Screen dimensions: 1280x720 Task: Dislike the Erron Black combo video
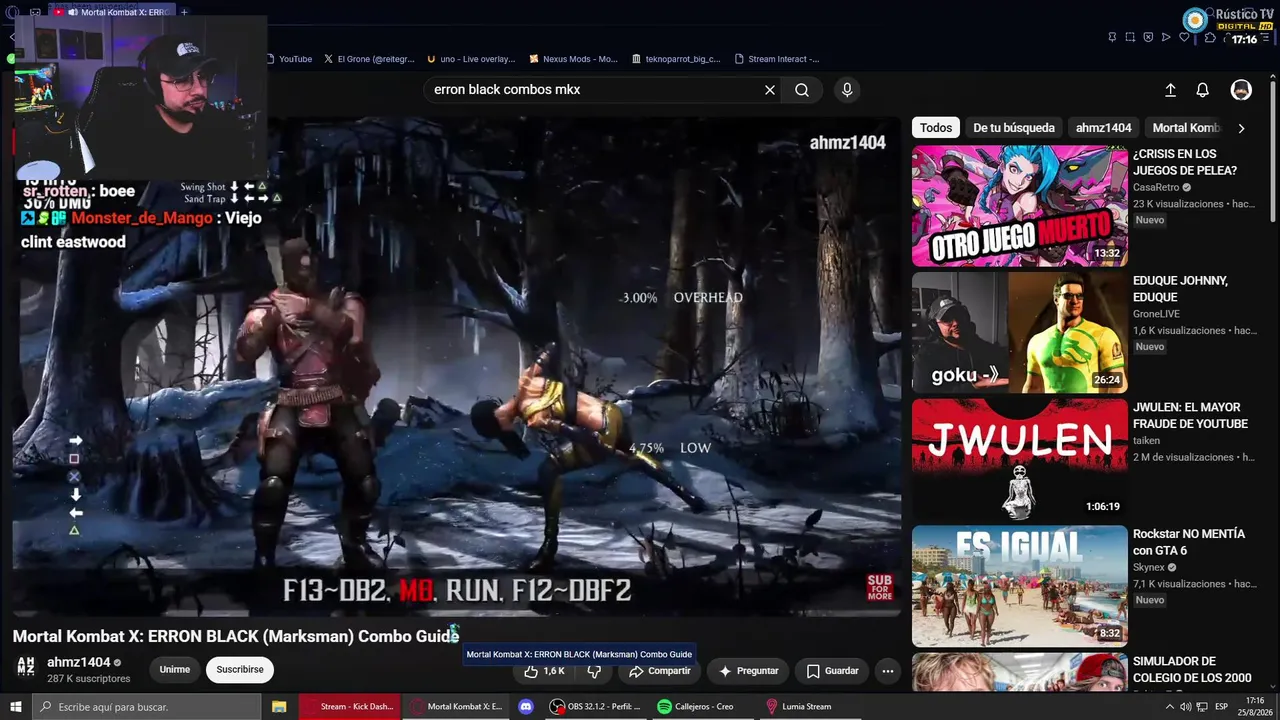[x=594, y=671]
